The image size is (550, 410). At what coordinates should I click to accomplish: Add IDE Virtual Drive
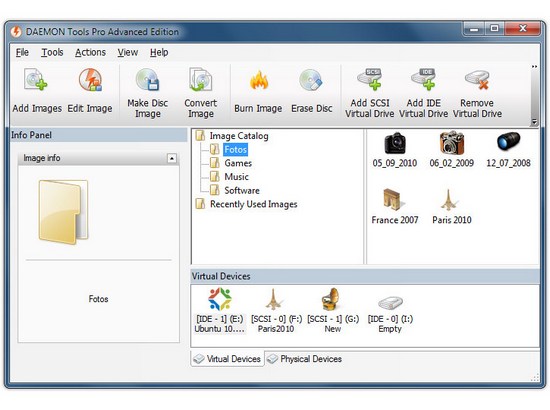[423, 93]
